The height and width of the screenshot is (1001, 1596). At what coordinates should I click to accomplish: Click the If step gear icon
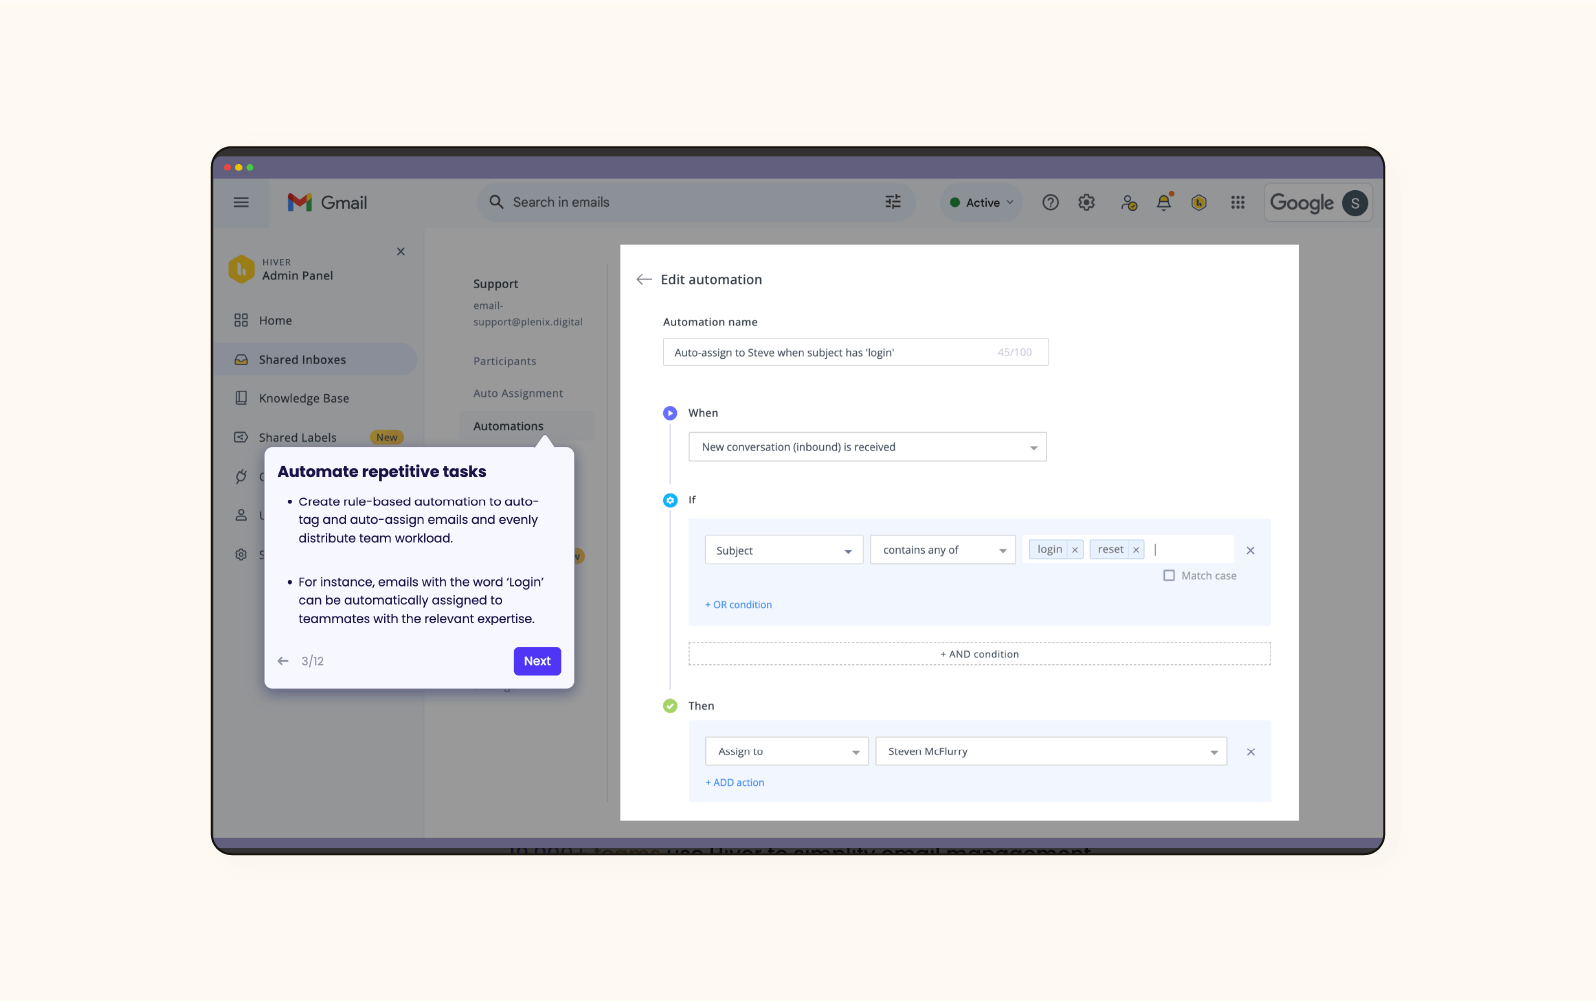click(670, 500)
